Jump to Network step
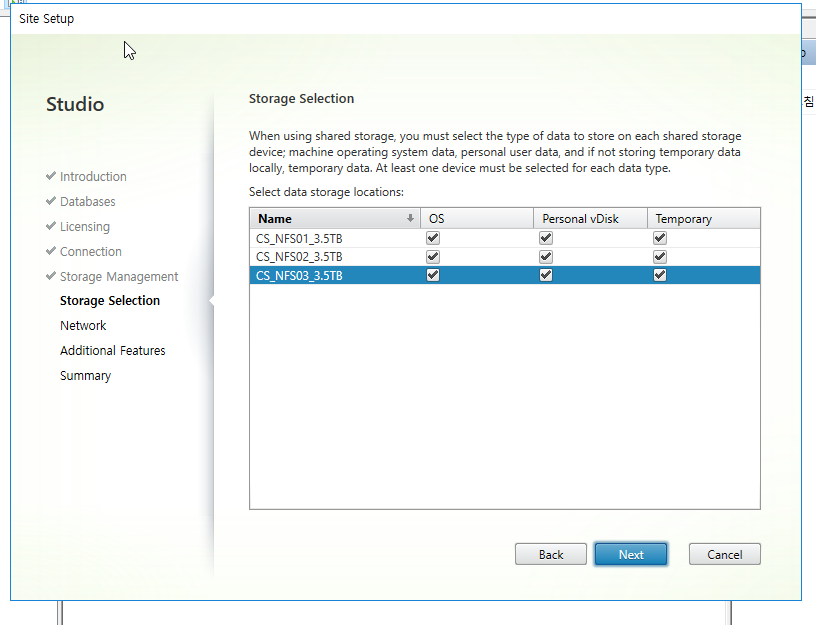 click(x=83, y=326)
